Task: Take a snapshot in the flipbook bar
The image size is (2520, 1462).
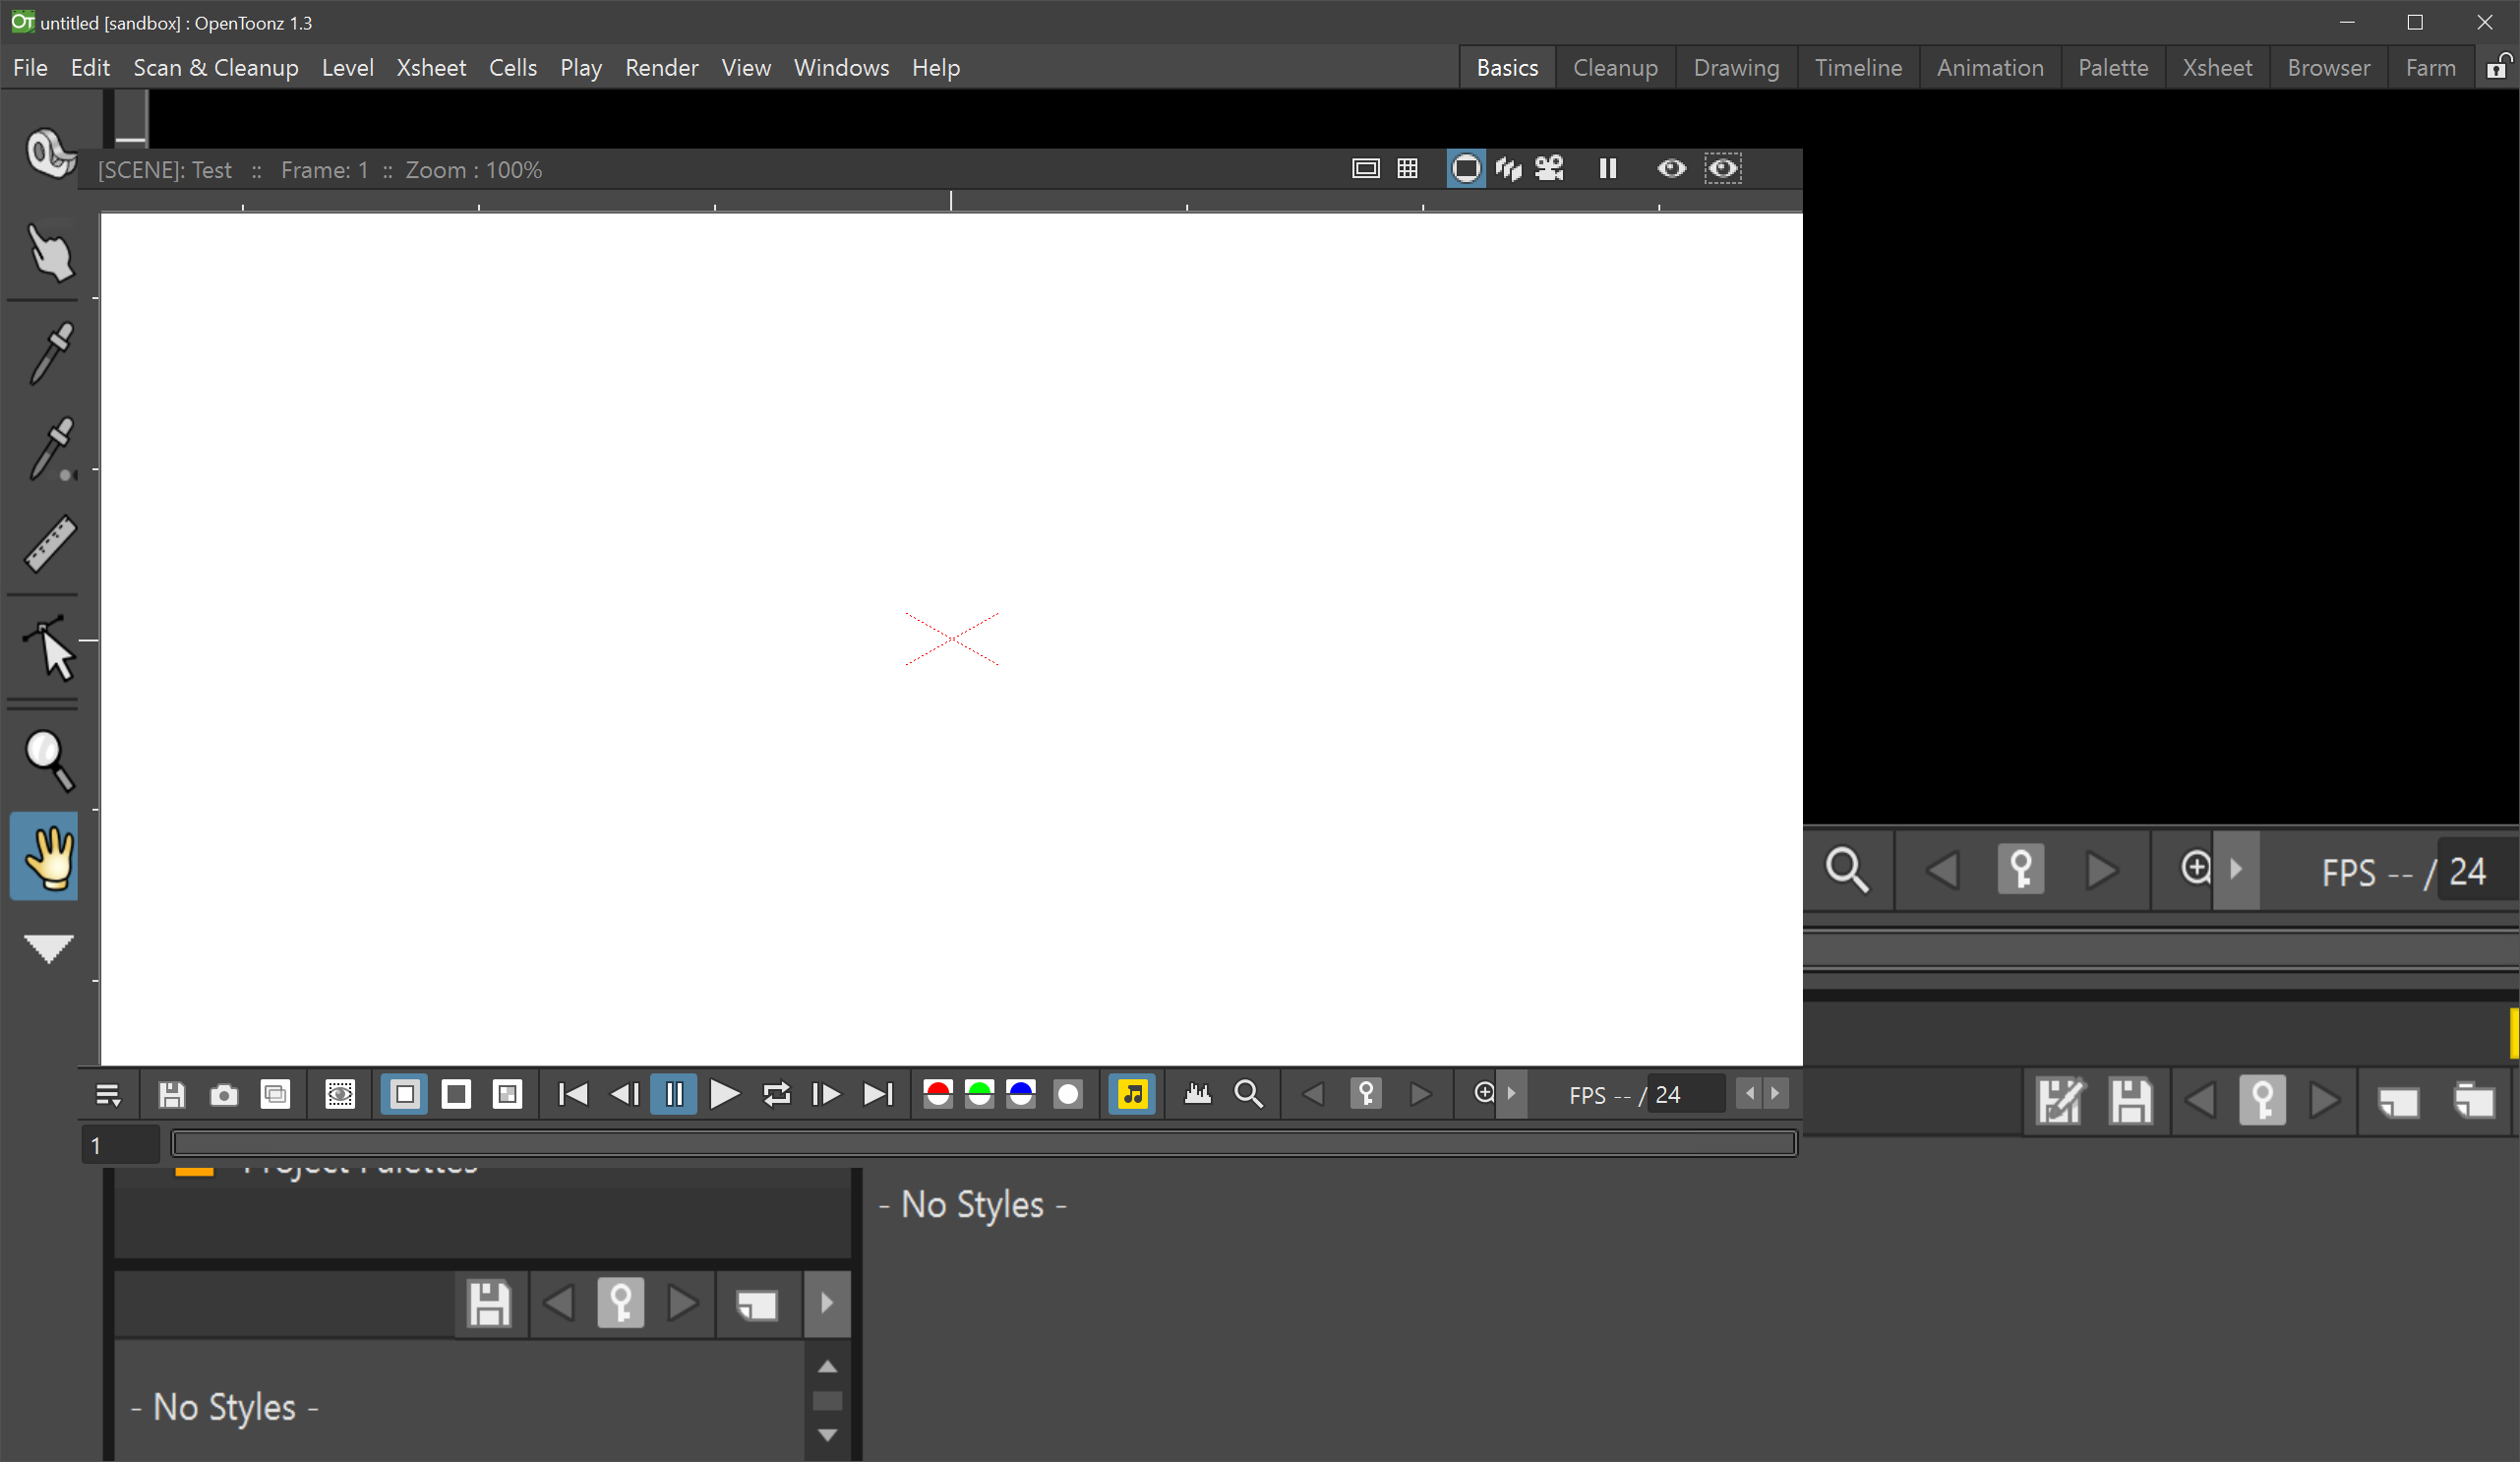Action: [223, 1094]
